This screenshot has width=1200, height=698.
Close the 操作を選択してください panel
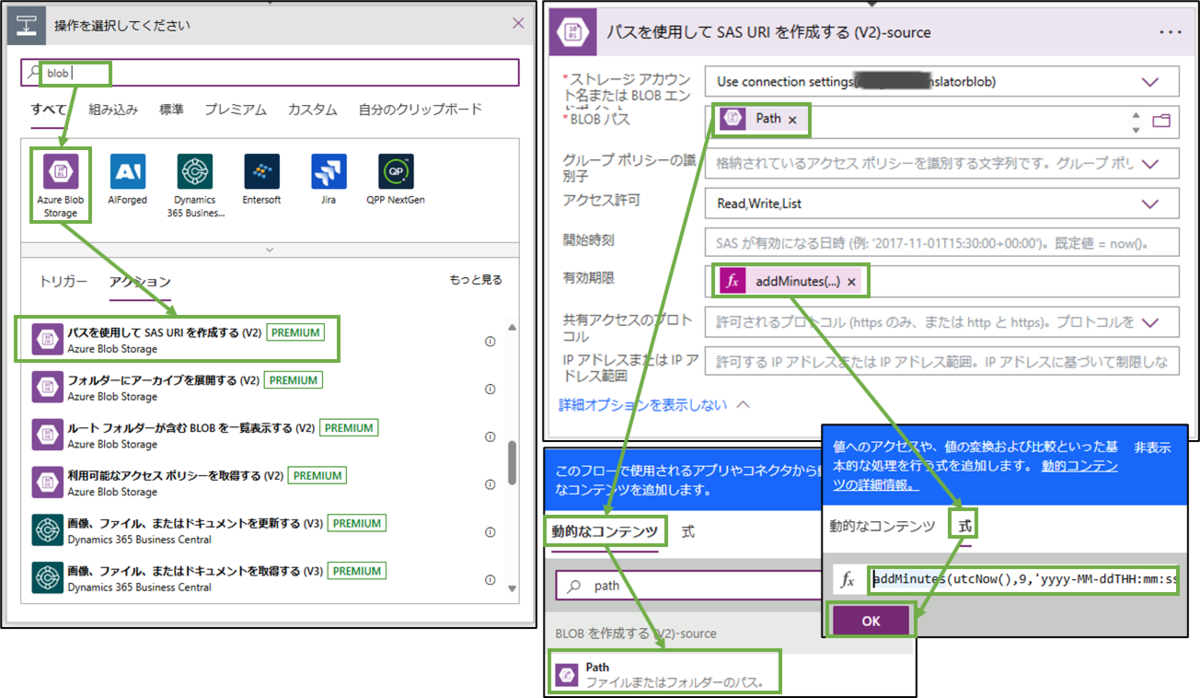tap(518, 24)
